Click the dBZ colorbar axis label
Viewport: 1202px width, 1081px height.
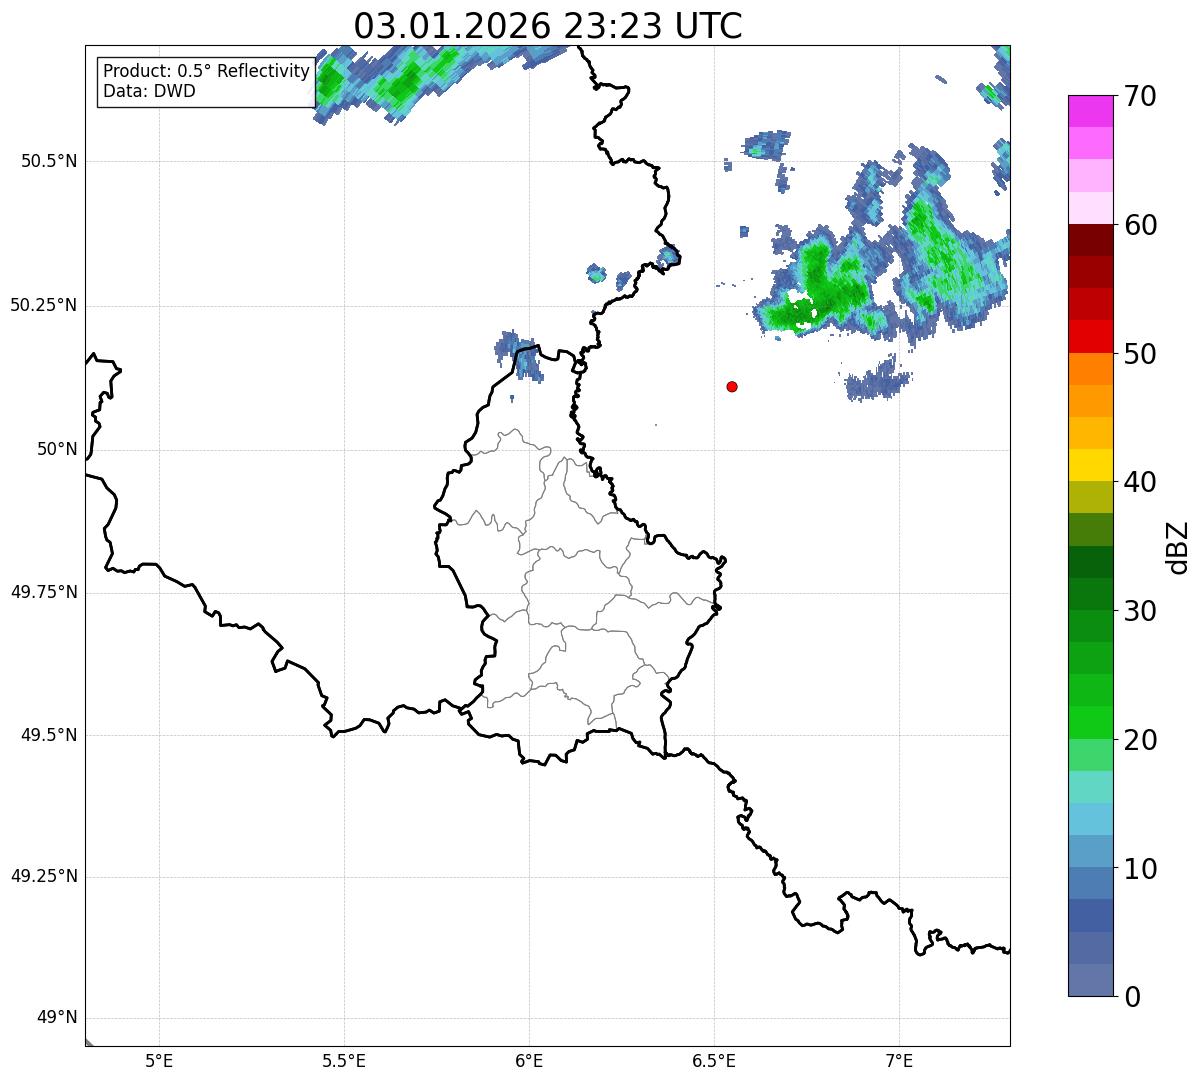1178,547
